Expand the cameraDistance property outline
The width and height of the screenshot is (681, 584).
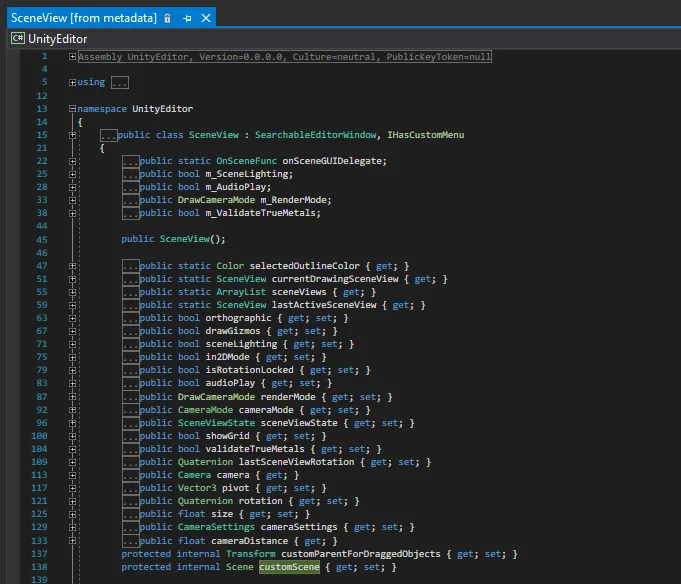coord(73,541)
